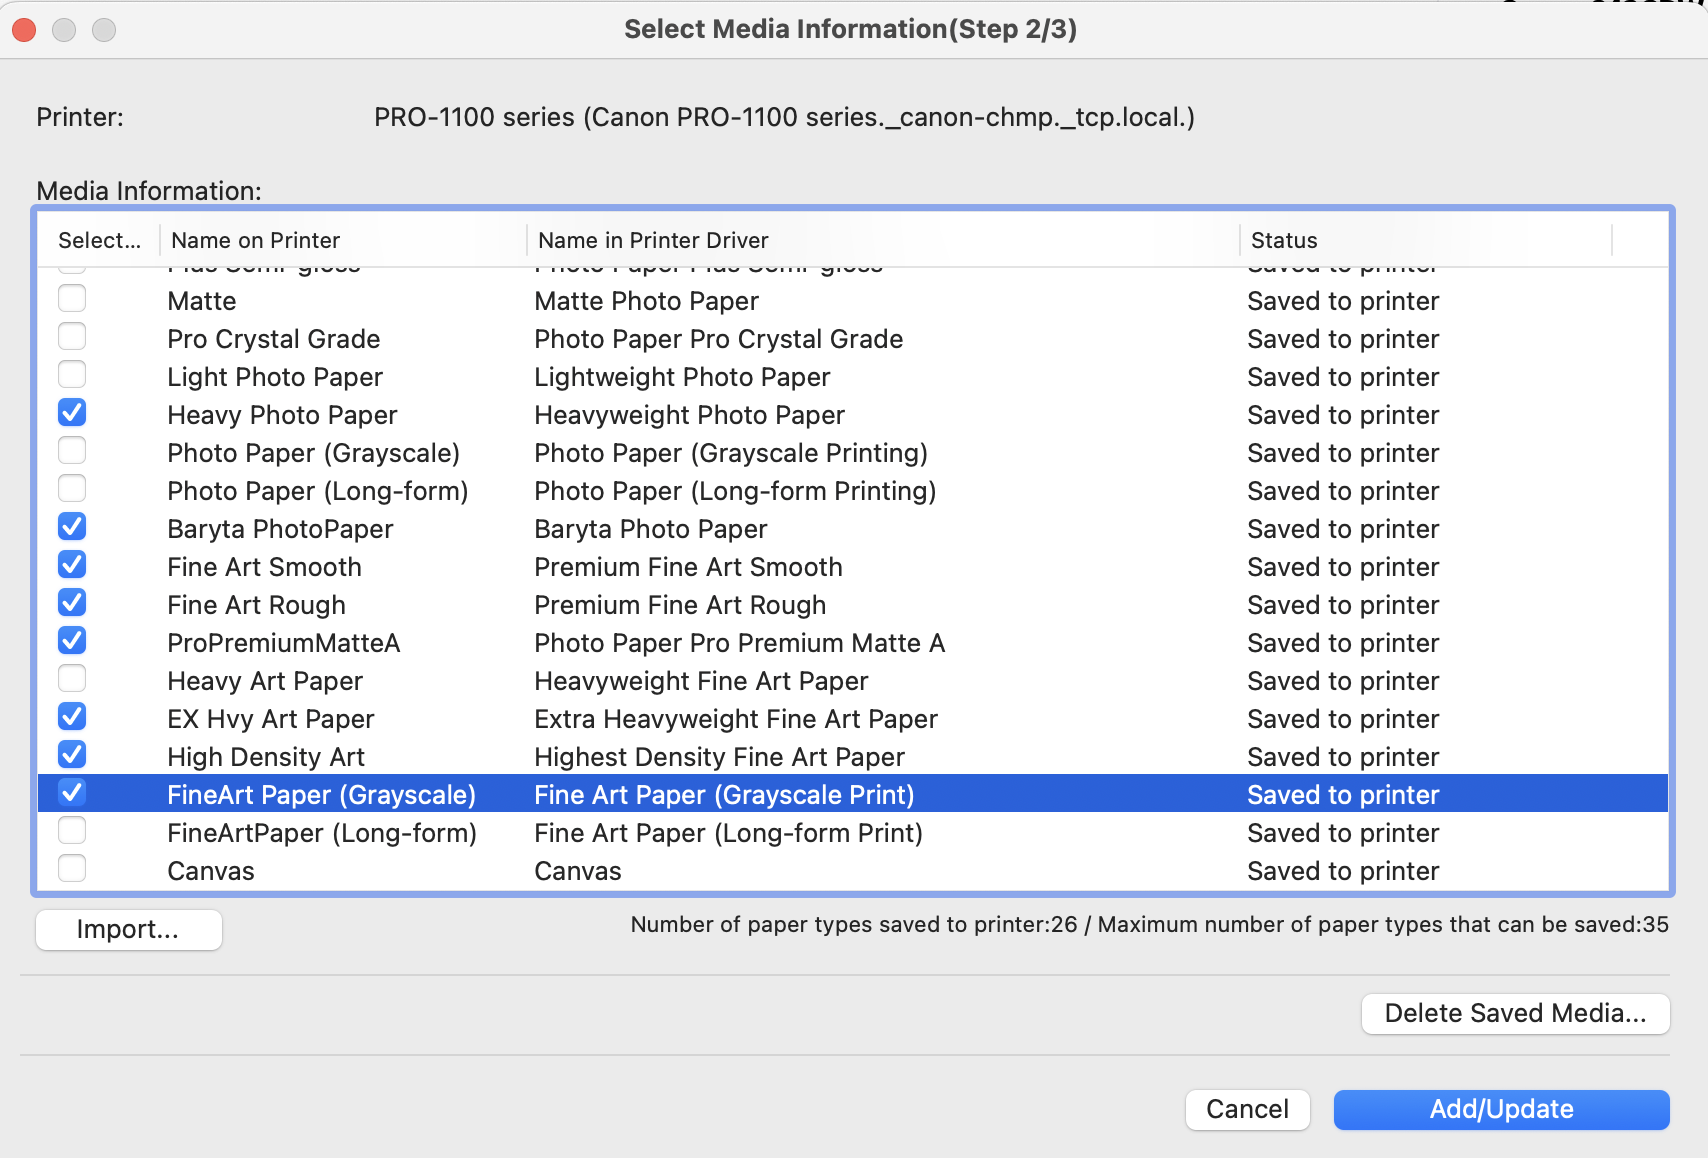Disable the Fine Art Rough checkbox

coord(71,602)
